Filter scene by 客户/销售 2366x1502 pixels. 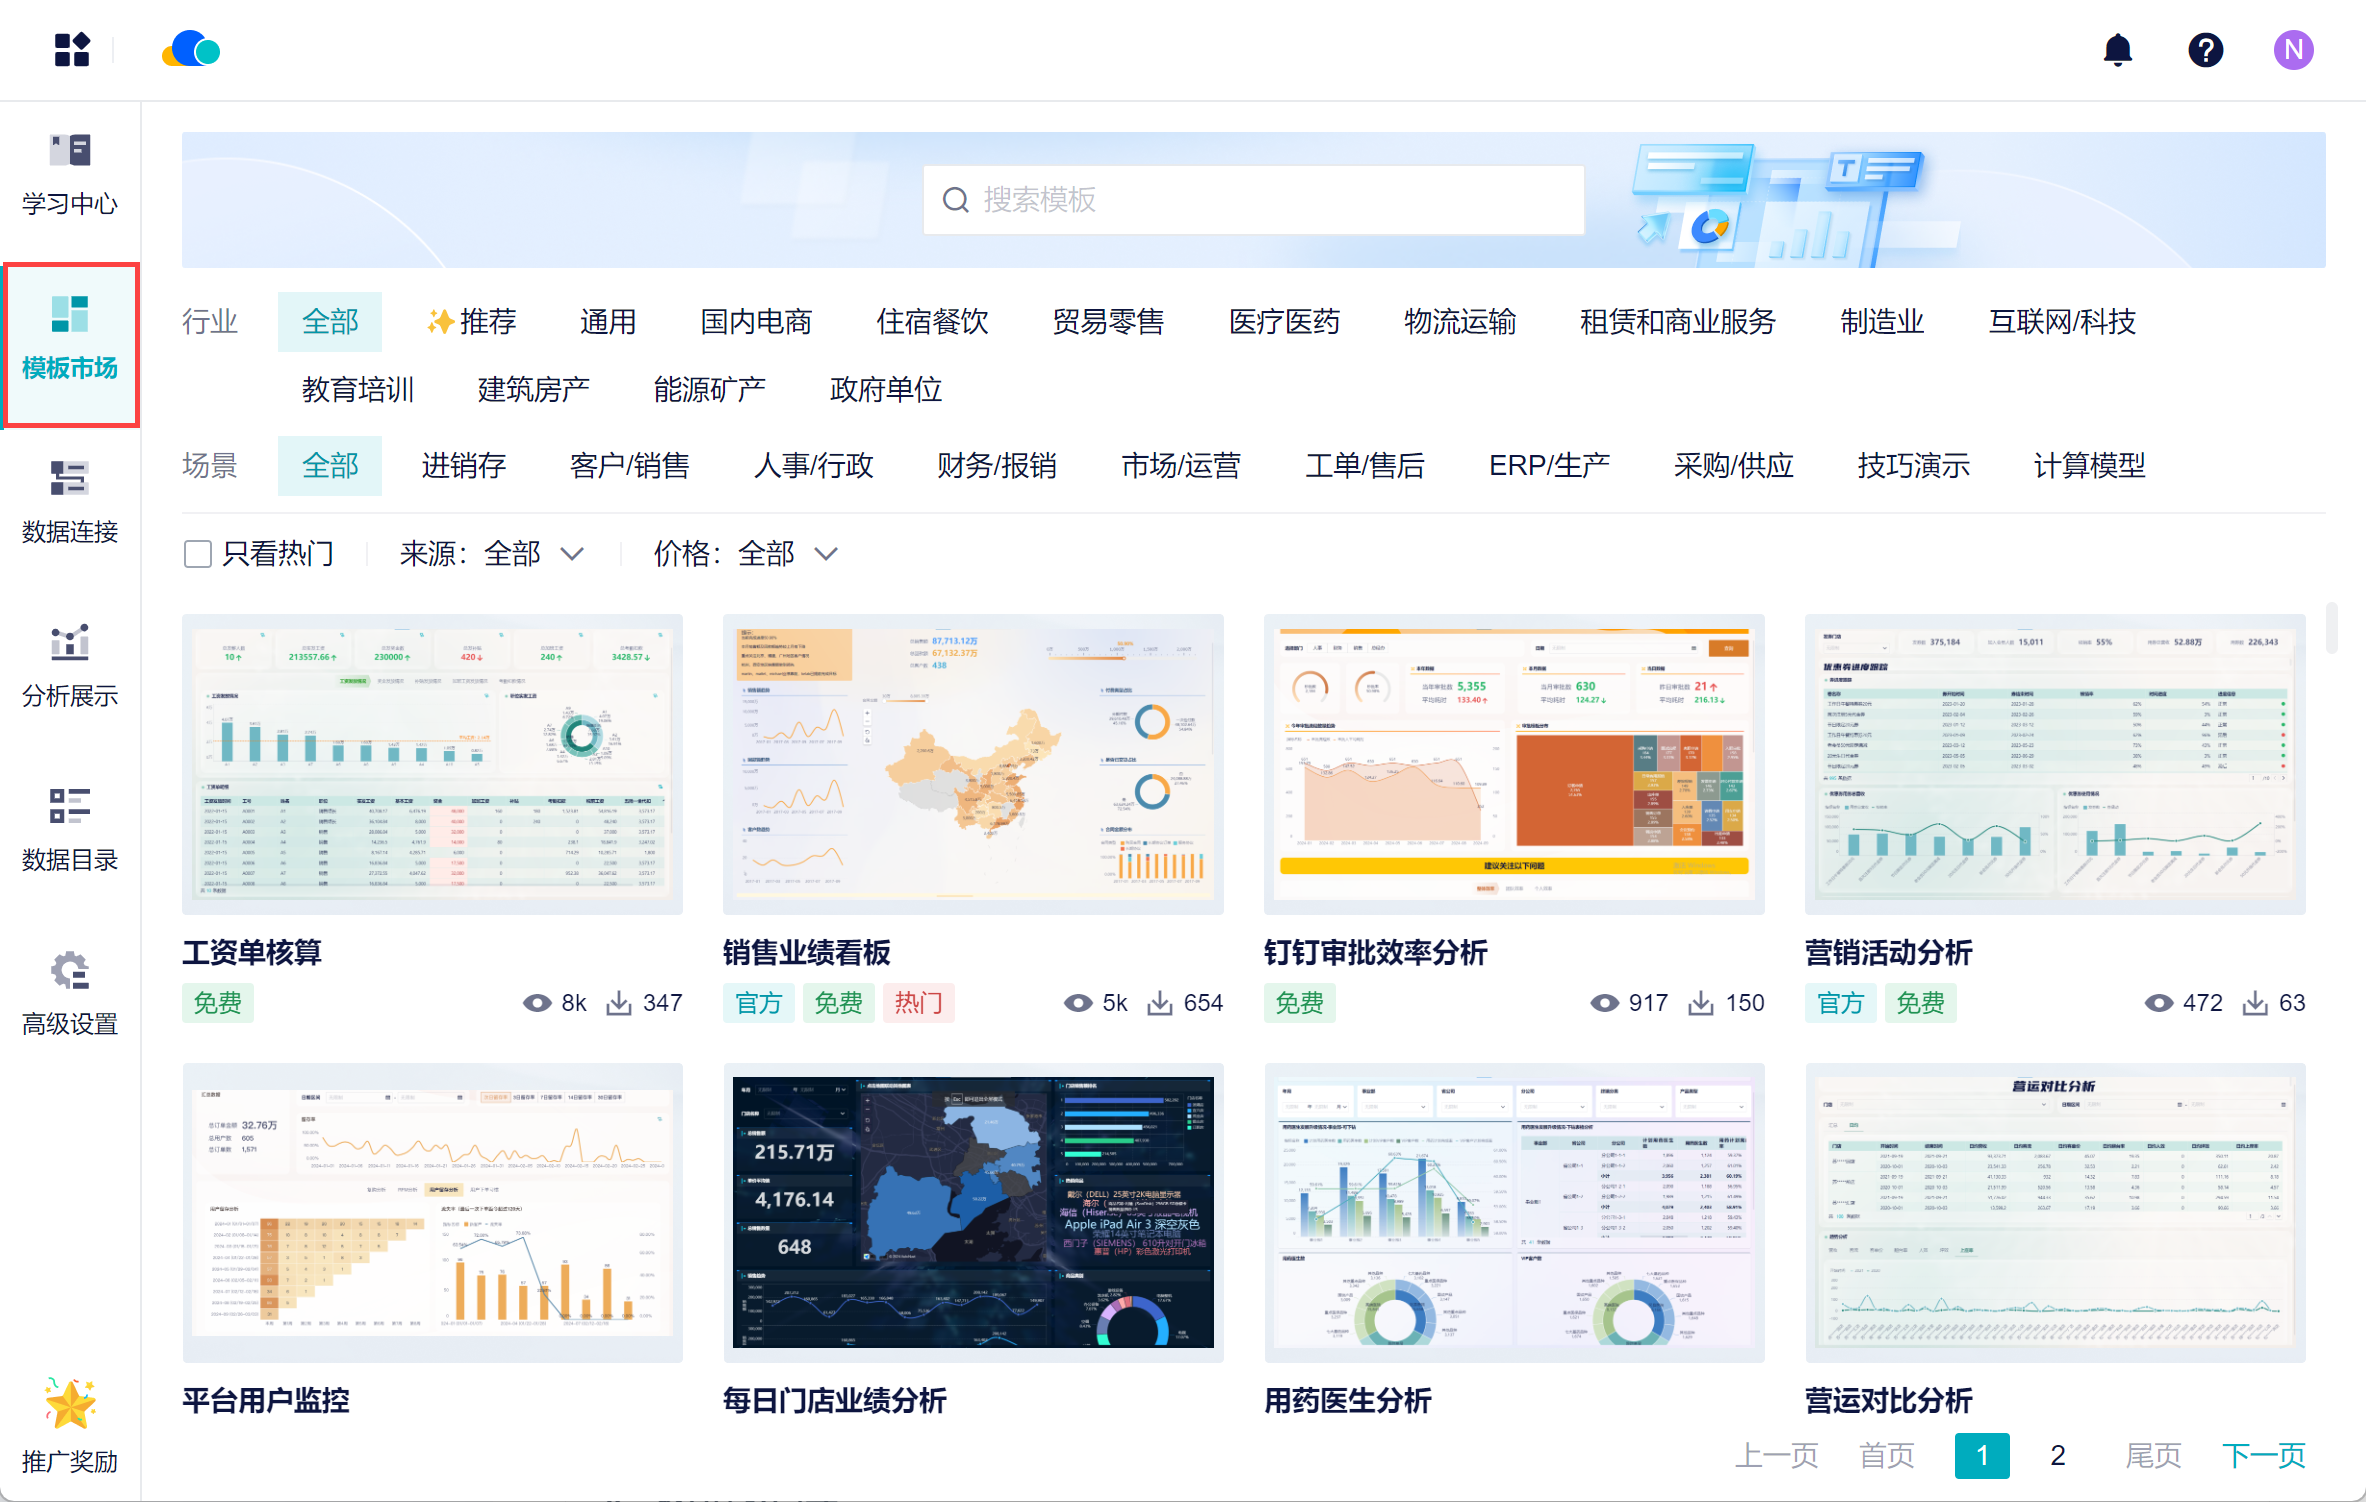click(630, 466)
